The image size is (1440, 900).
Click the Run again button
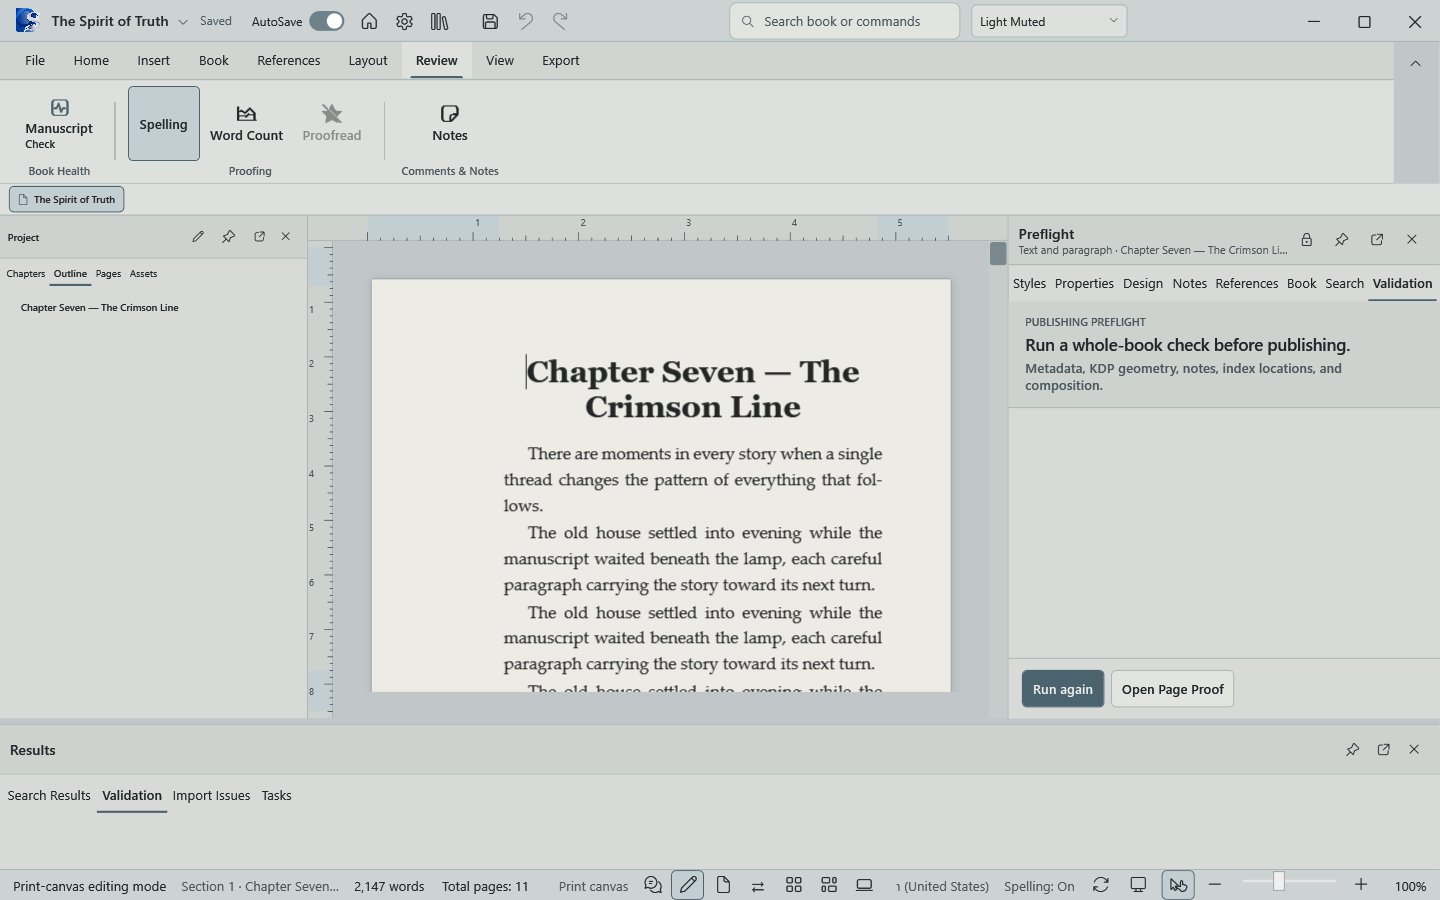1063,689
